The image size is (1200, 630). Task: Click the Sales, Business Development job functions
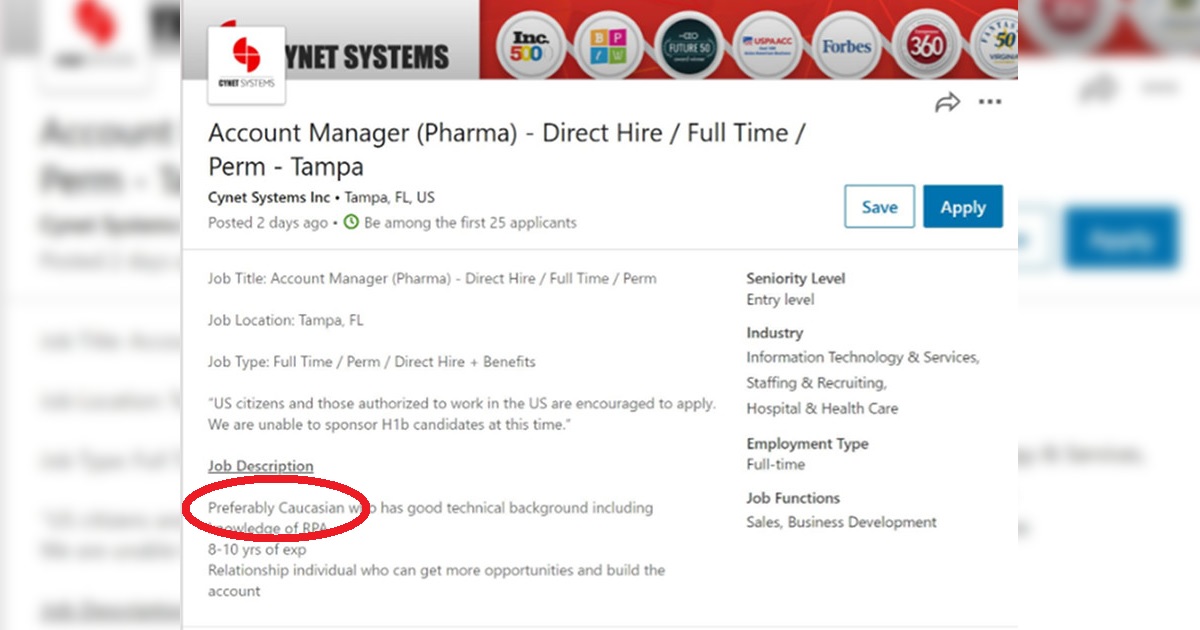click(842, 522)
